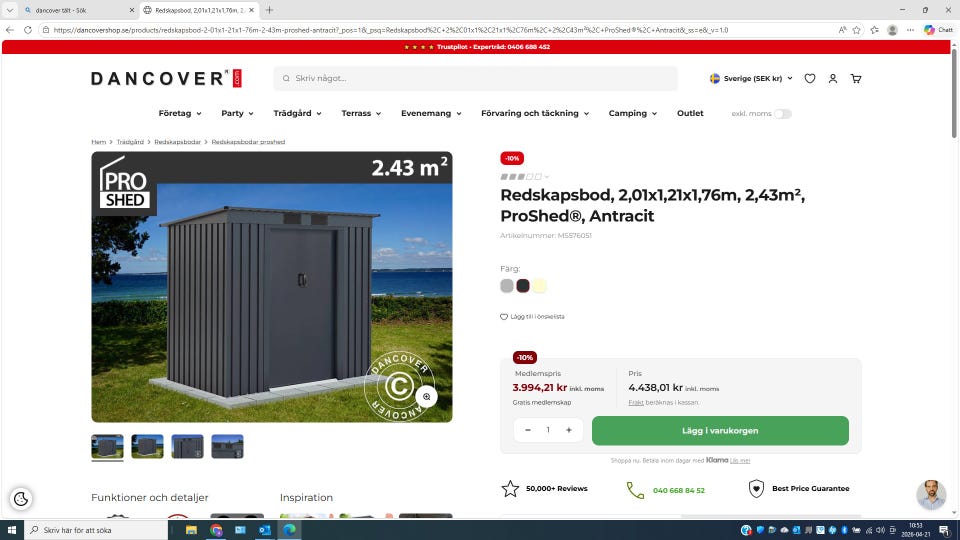Image resolution: width=960 pixels, height=540 pixels.
Task: Expand the Sverige (SEK kr) currency dropdown
Action: click(751, 78)
